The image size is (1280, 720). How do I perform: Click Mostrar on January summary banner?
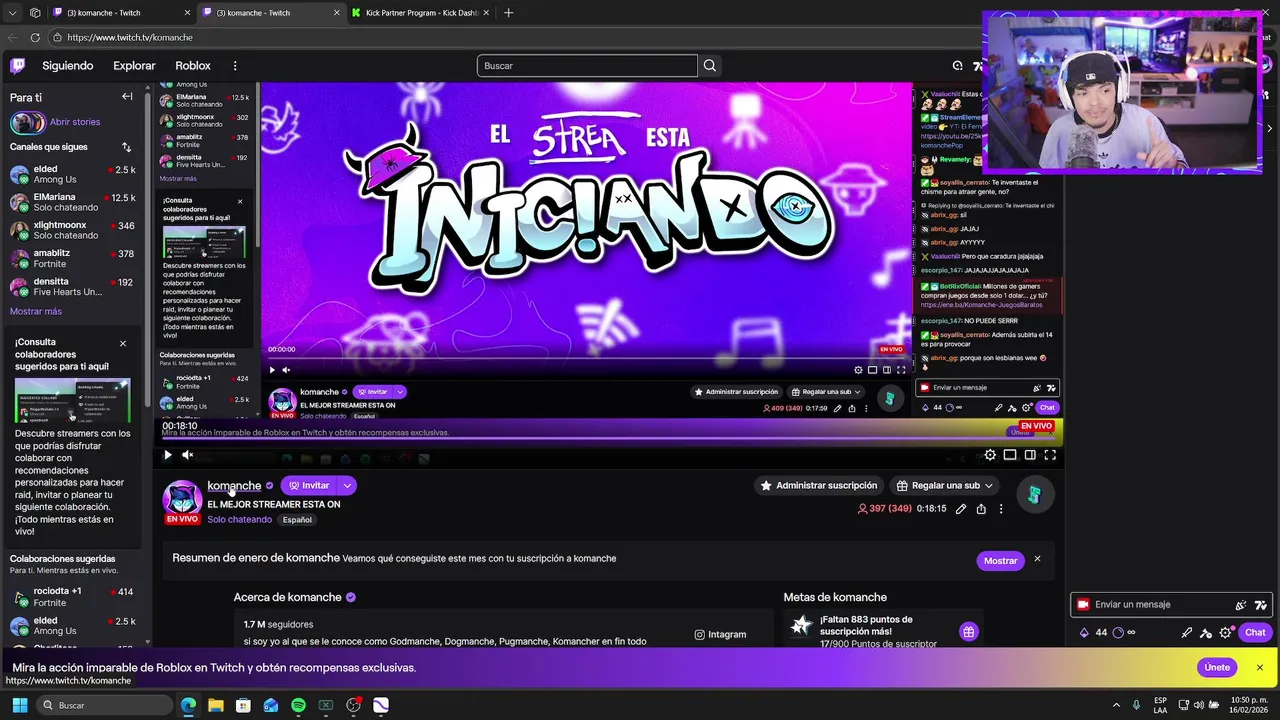pos(1000,561)
